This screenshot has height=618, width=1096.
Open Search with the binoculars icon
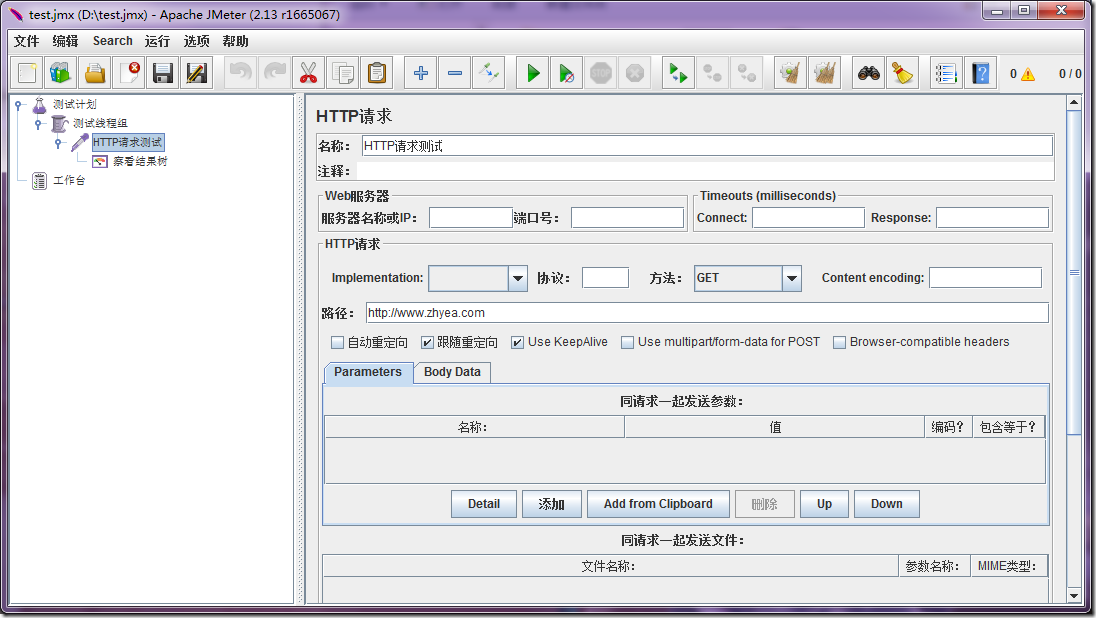[x=869, y=73]
